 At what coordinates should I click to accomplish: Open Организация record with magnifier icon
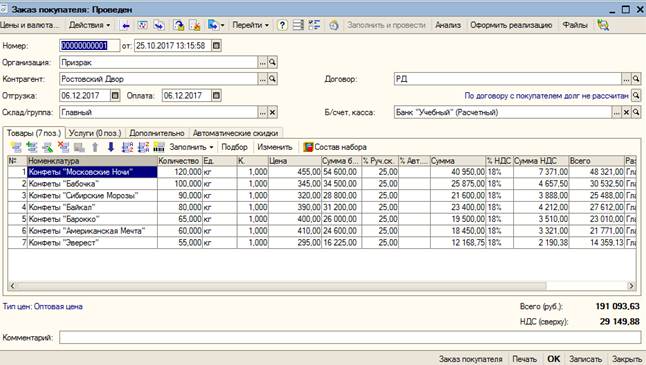click(x=272, y=62)
